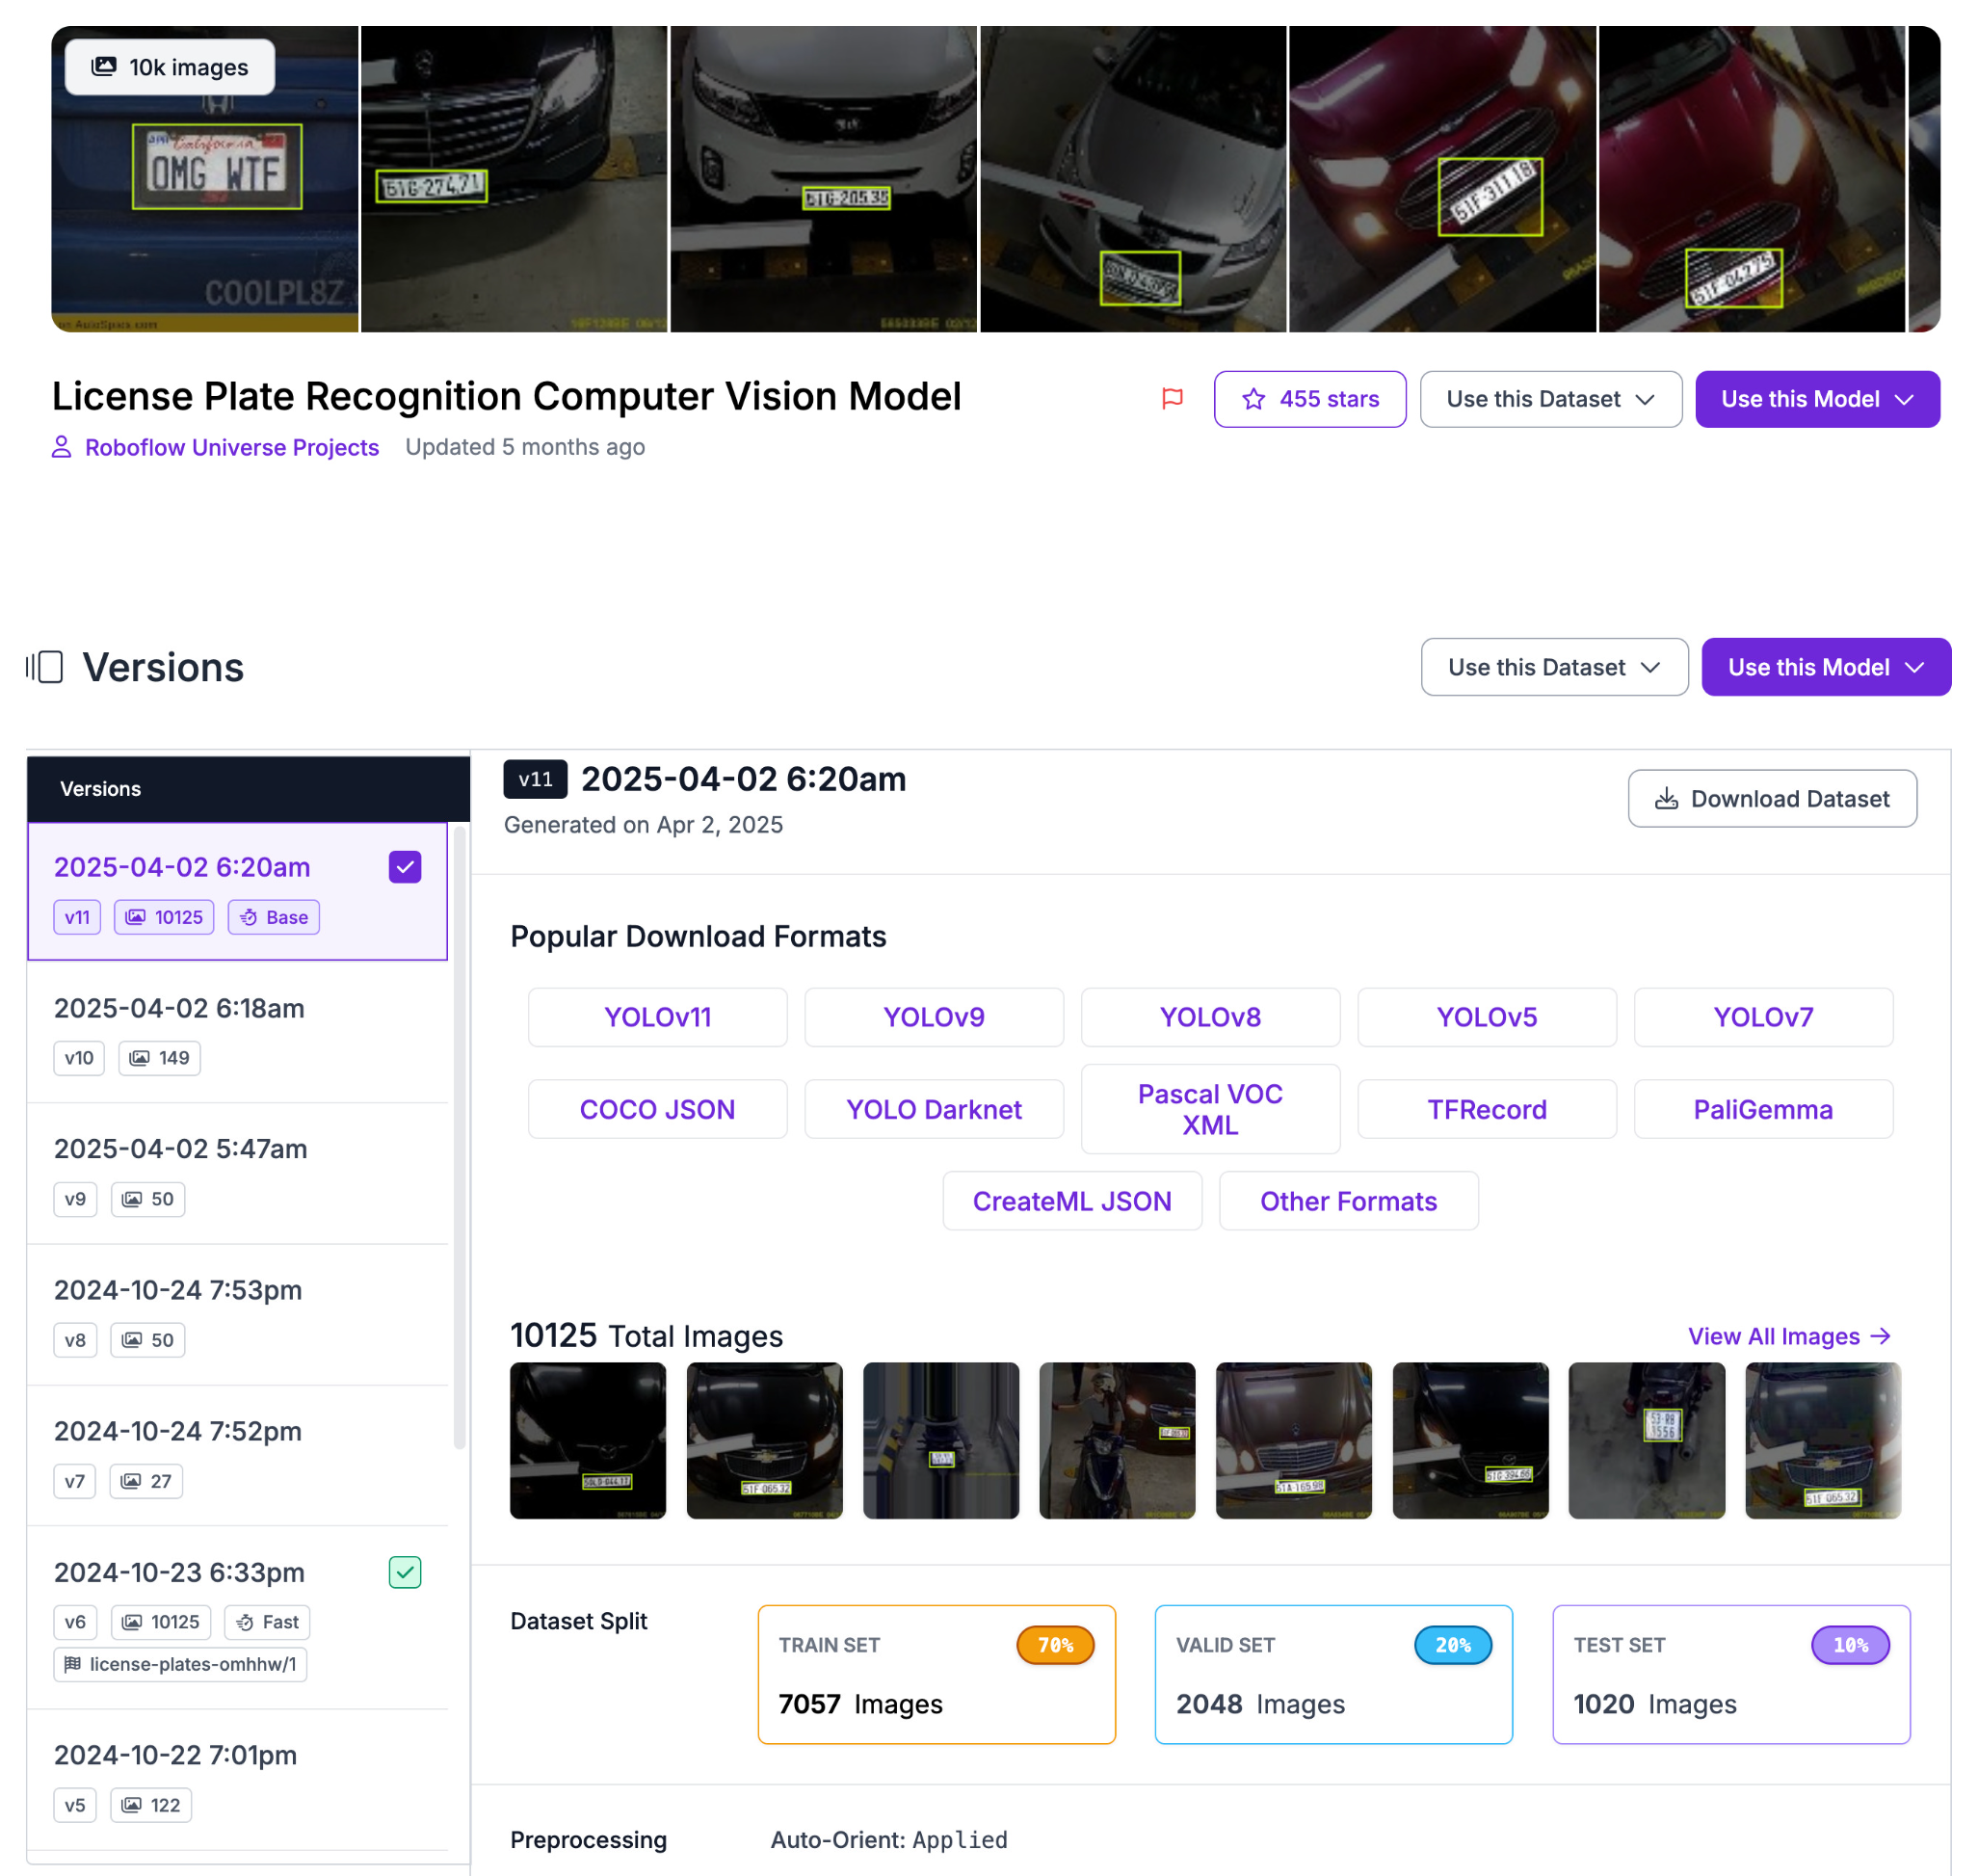Click the red flag report icon
This screenshot has height=1876, width=1978.
(1172, 399)
